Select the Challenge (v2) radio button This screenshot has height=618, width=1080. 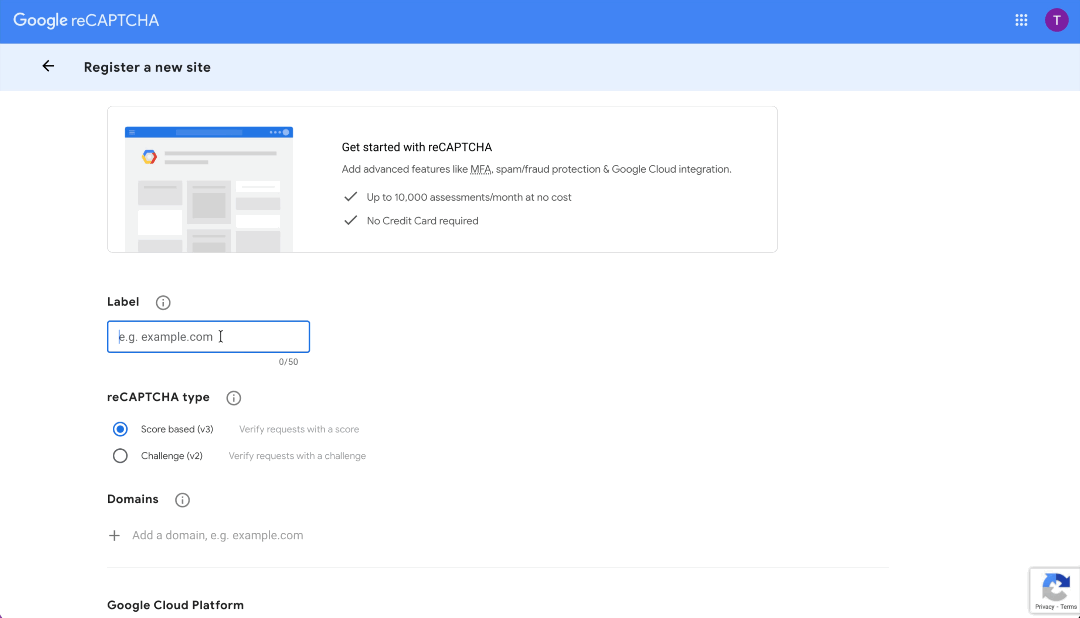120,455
